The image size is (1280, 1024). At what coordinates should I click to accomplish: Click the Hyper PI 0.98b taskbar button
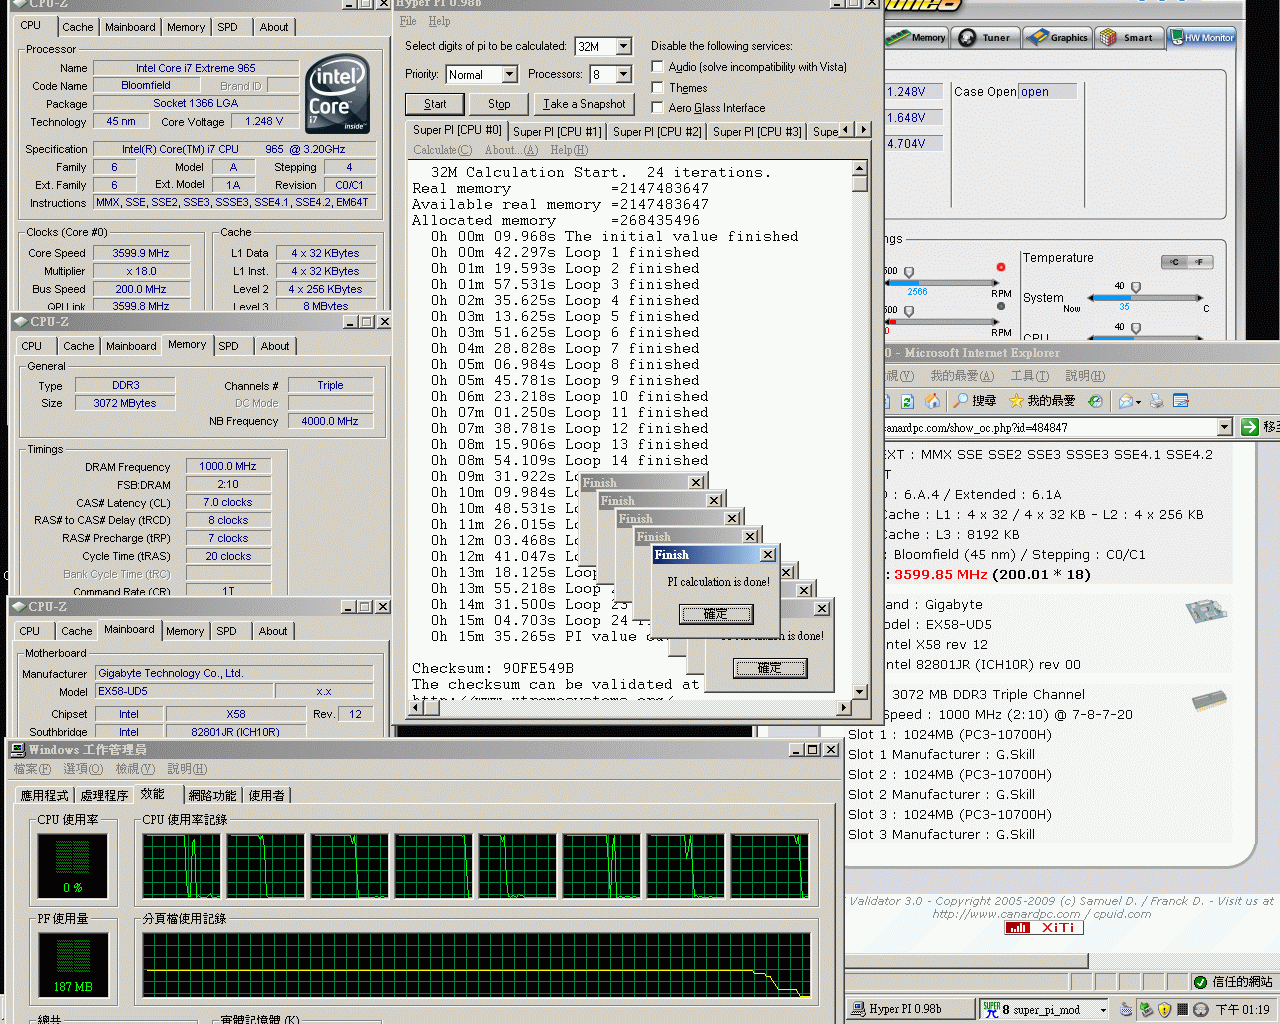click(x=910, y=1009)
